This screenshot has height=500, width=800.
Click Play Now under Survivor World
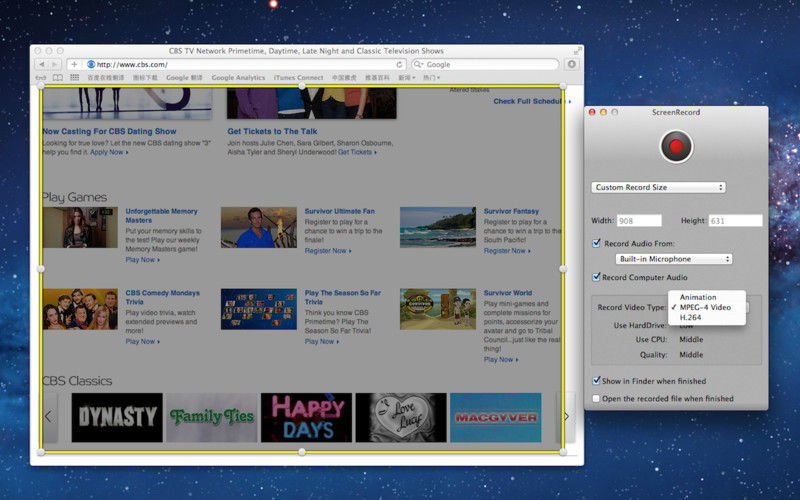tap(501, 359)
